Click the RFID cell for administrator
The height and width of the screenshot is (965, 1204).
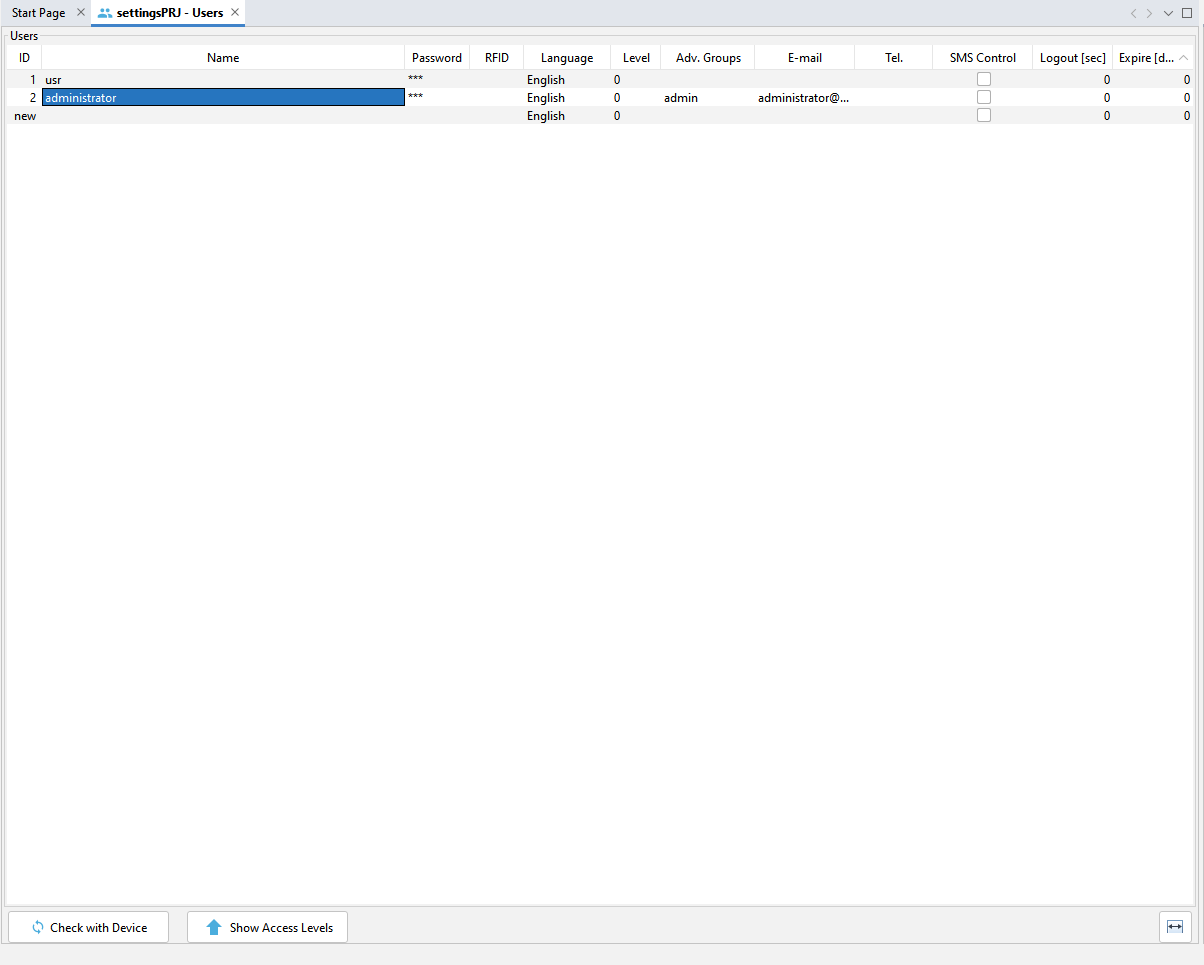[497, 97]
